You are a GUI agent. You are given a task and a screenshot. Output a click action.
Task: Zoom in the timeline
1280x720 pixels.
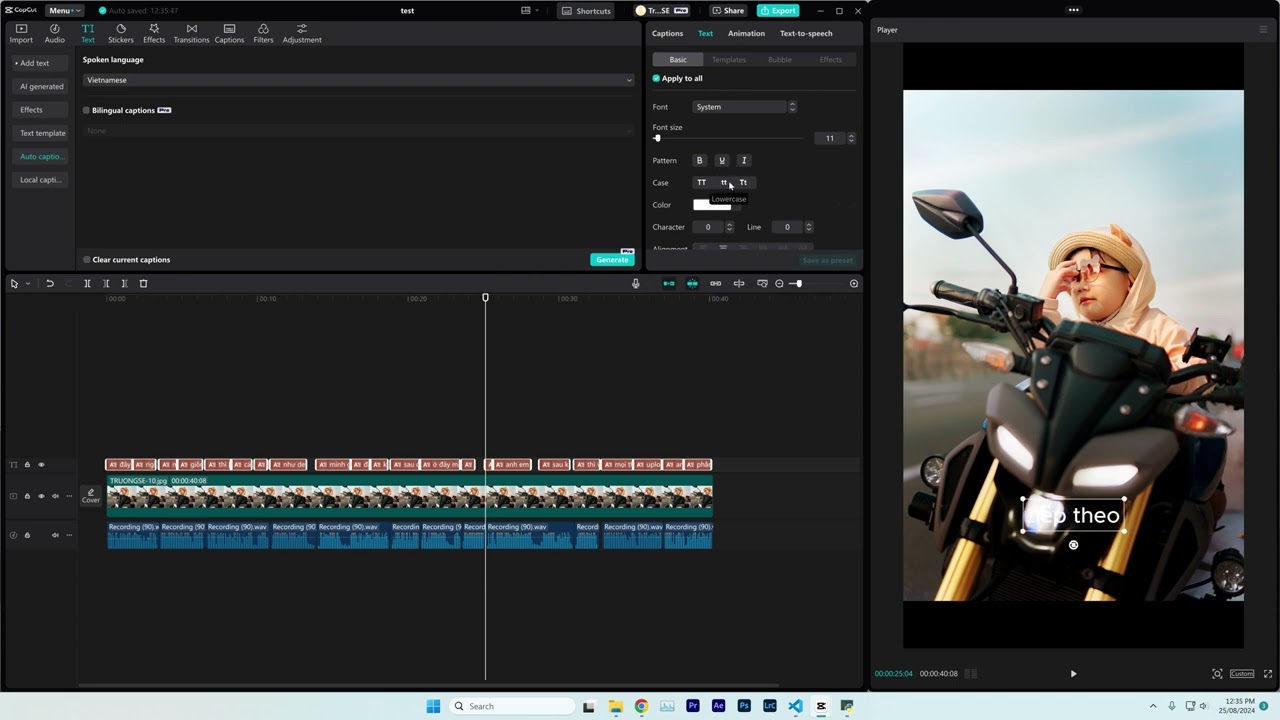tap(854, 284)
